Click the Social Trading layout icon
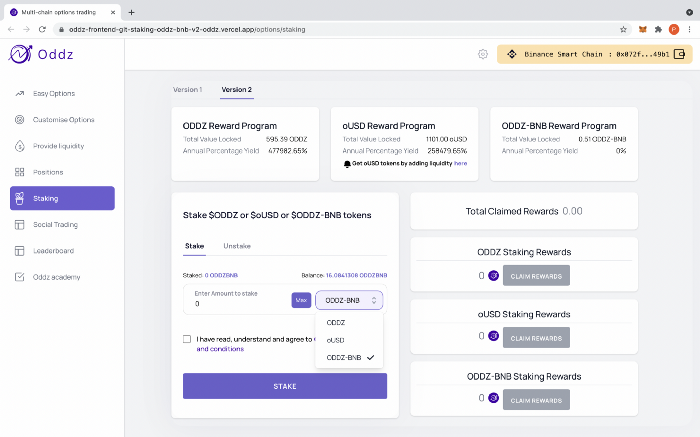700x437 pixels. click(x=20, y=225)
